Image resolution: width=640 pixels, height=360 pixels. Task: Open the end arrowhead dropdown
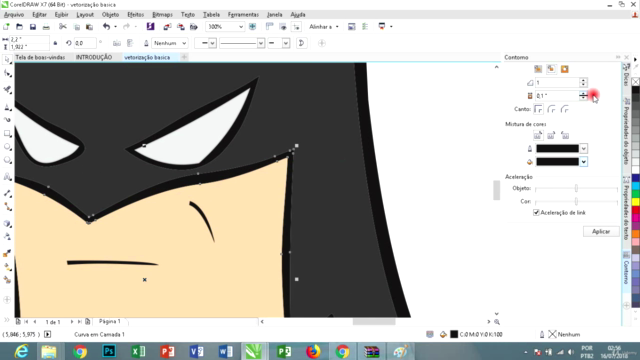(x=286, y=43)
